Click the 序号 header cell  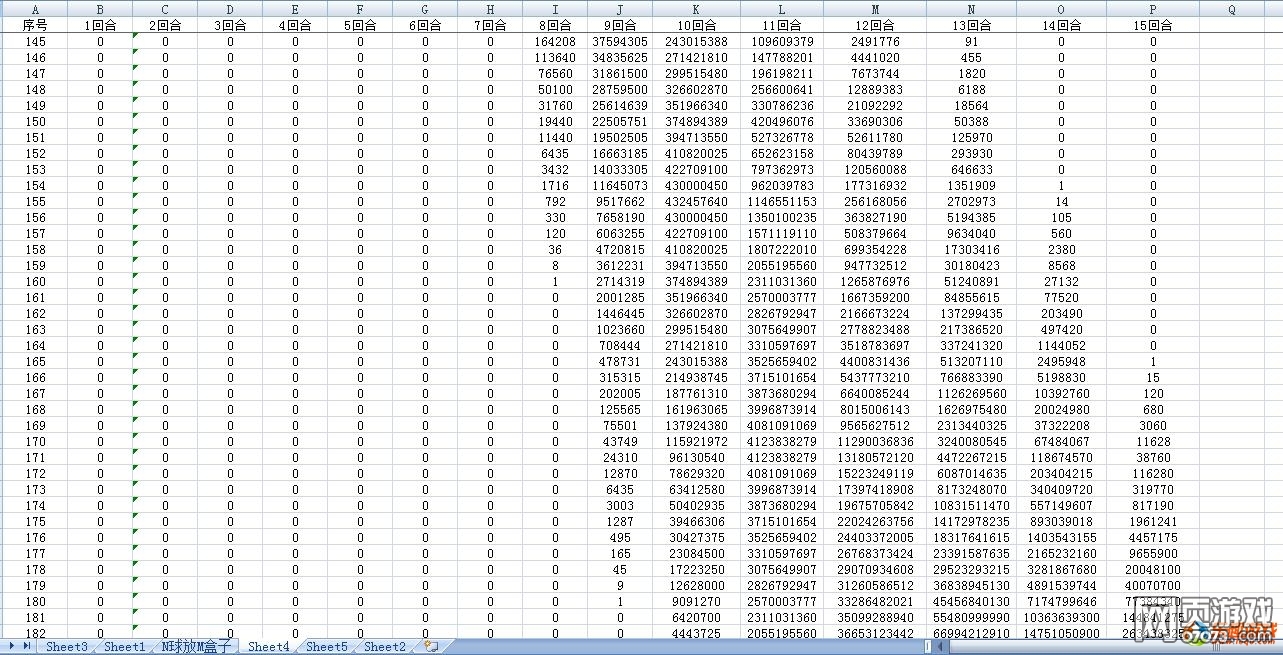click(x=35, y=25)
